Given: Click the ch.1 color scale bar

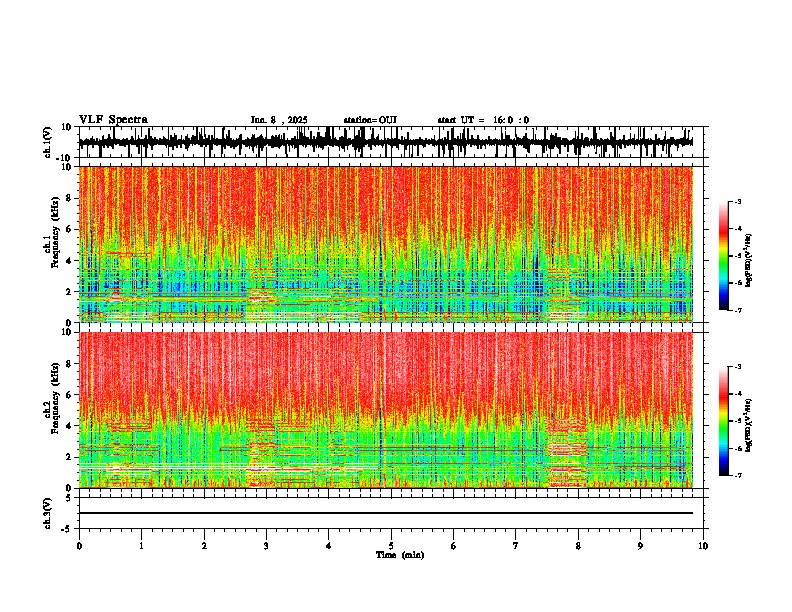Looking at the screenshot, I should (724, 256).
